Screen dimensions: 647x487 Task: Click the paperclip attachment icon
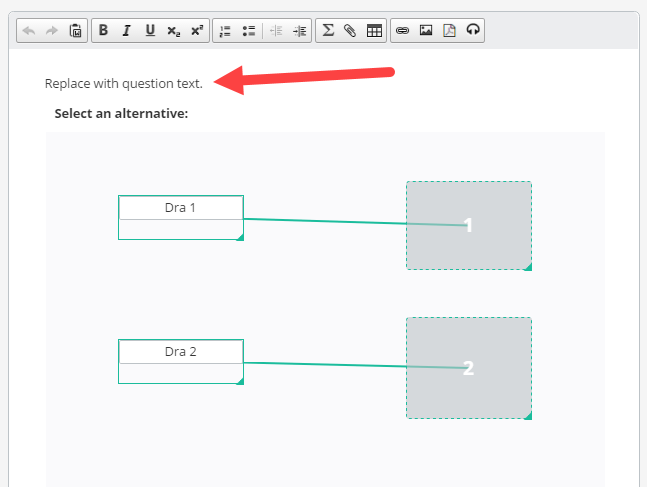[x=350, y=31]
